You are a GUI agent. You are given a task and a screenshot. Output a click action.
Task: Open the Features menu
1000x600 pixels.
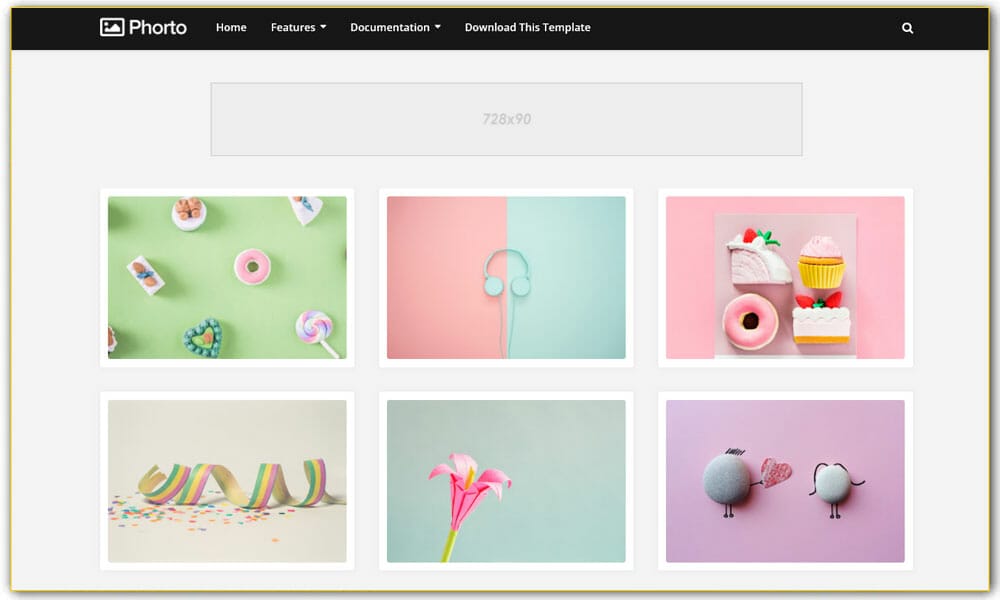coord(293,27)
